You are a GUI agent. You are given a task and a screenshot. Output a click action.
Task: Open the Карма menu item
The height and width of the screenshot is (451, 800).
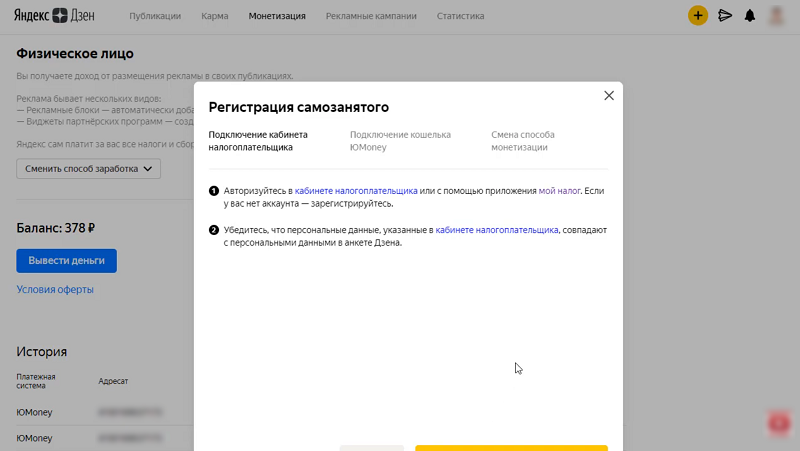215,16
